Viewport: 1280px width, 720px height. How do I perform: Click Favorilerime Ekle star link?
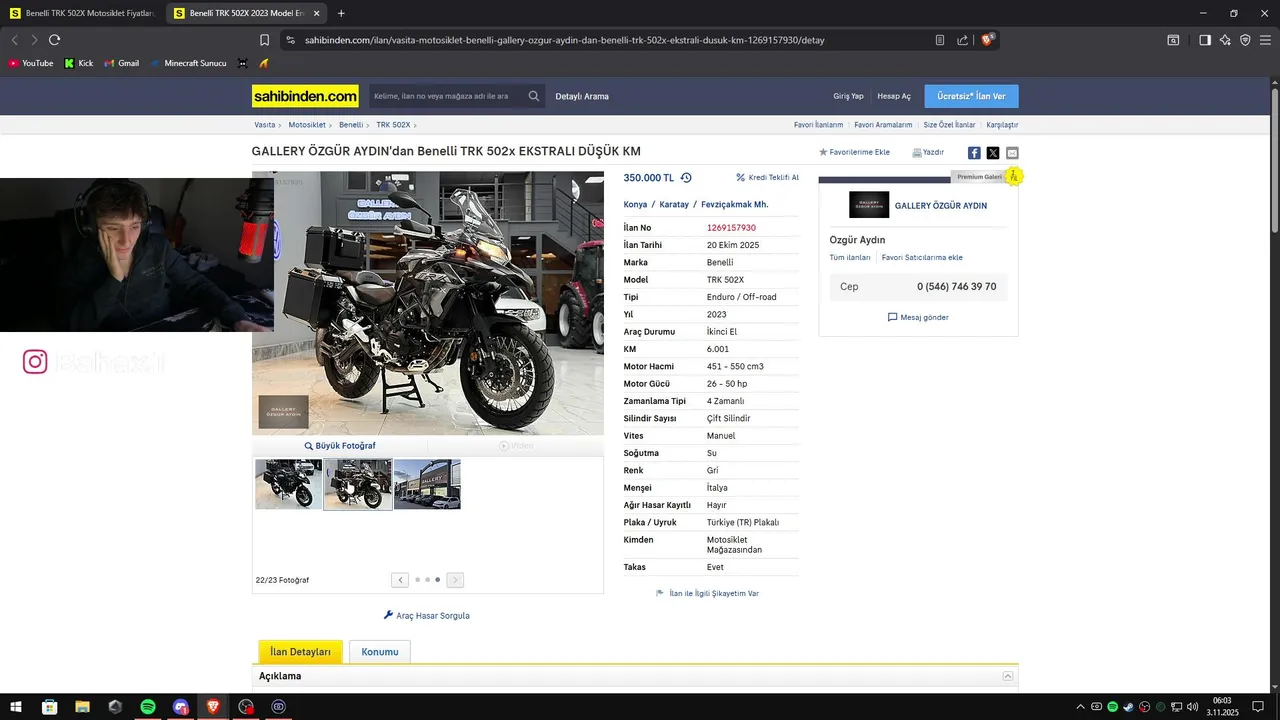coord(854,153)
